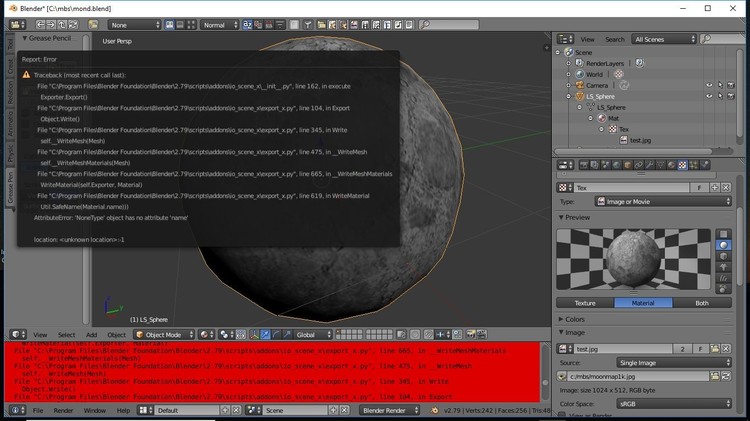Click the reload image icon beside file path

pyautogui.click(x=727, y=375)
